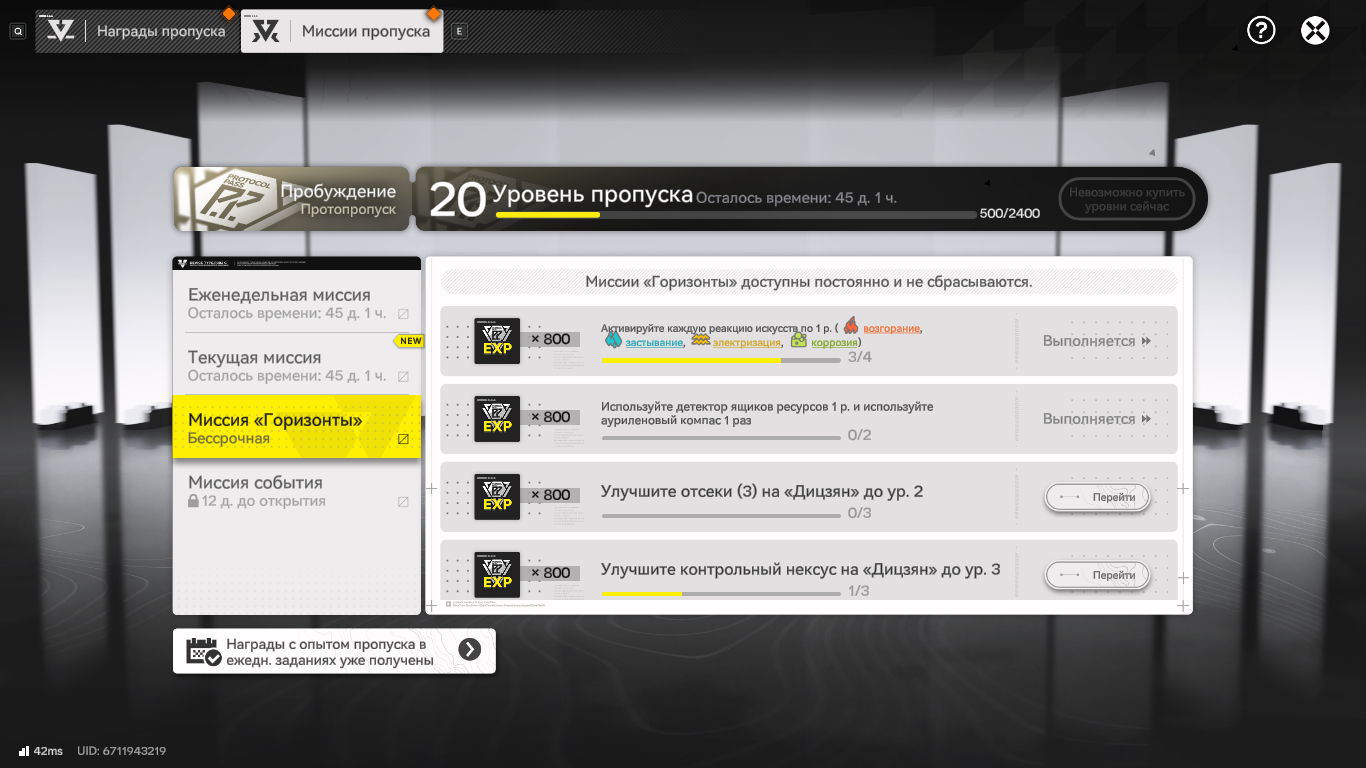The height and width of the screenshot is (768, 1366).
Task: Select the Миссии пропуска tab
Action: (x=343, y=32)
